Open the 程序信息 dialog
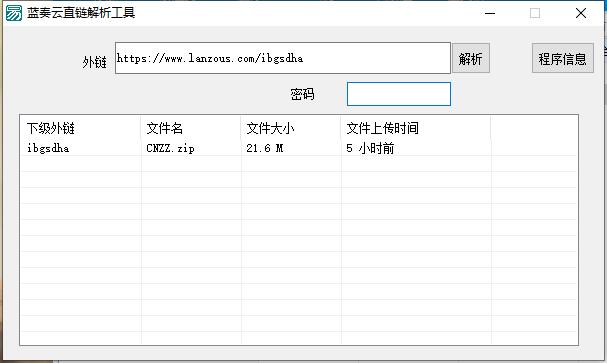 [x=562, y=58]
